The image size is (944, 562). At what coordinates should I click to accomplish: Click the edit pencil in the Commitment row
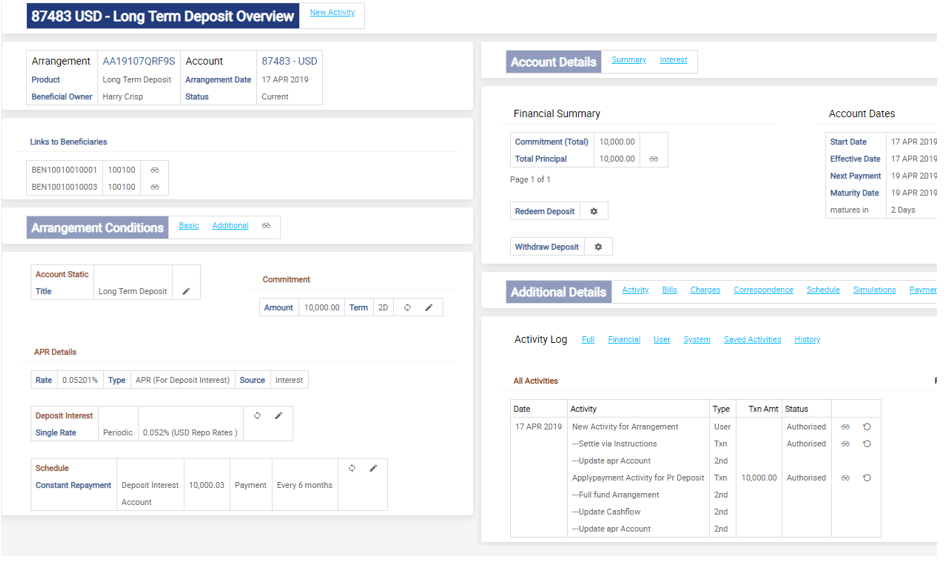click(x=429, y=308)
